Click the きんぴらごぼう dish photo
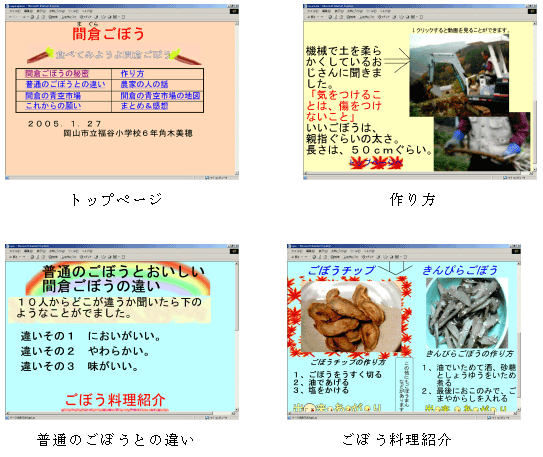The height and width of the screenshot is (457, 543). click(x=466, y=313)
